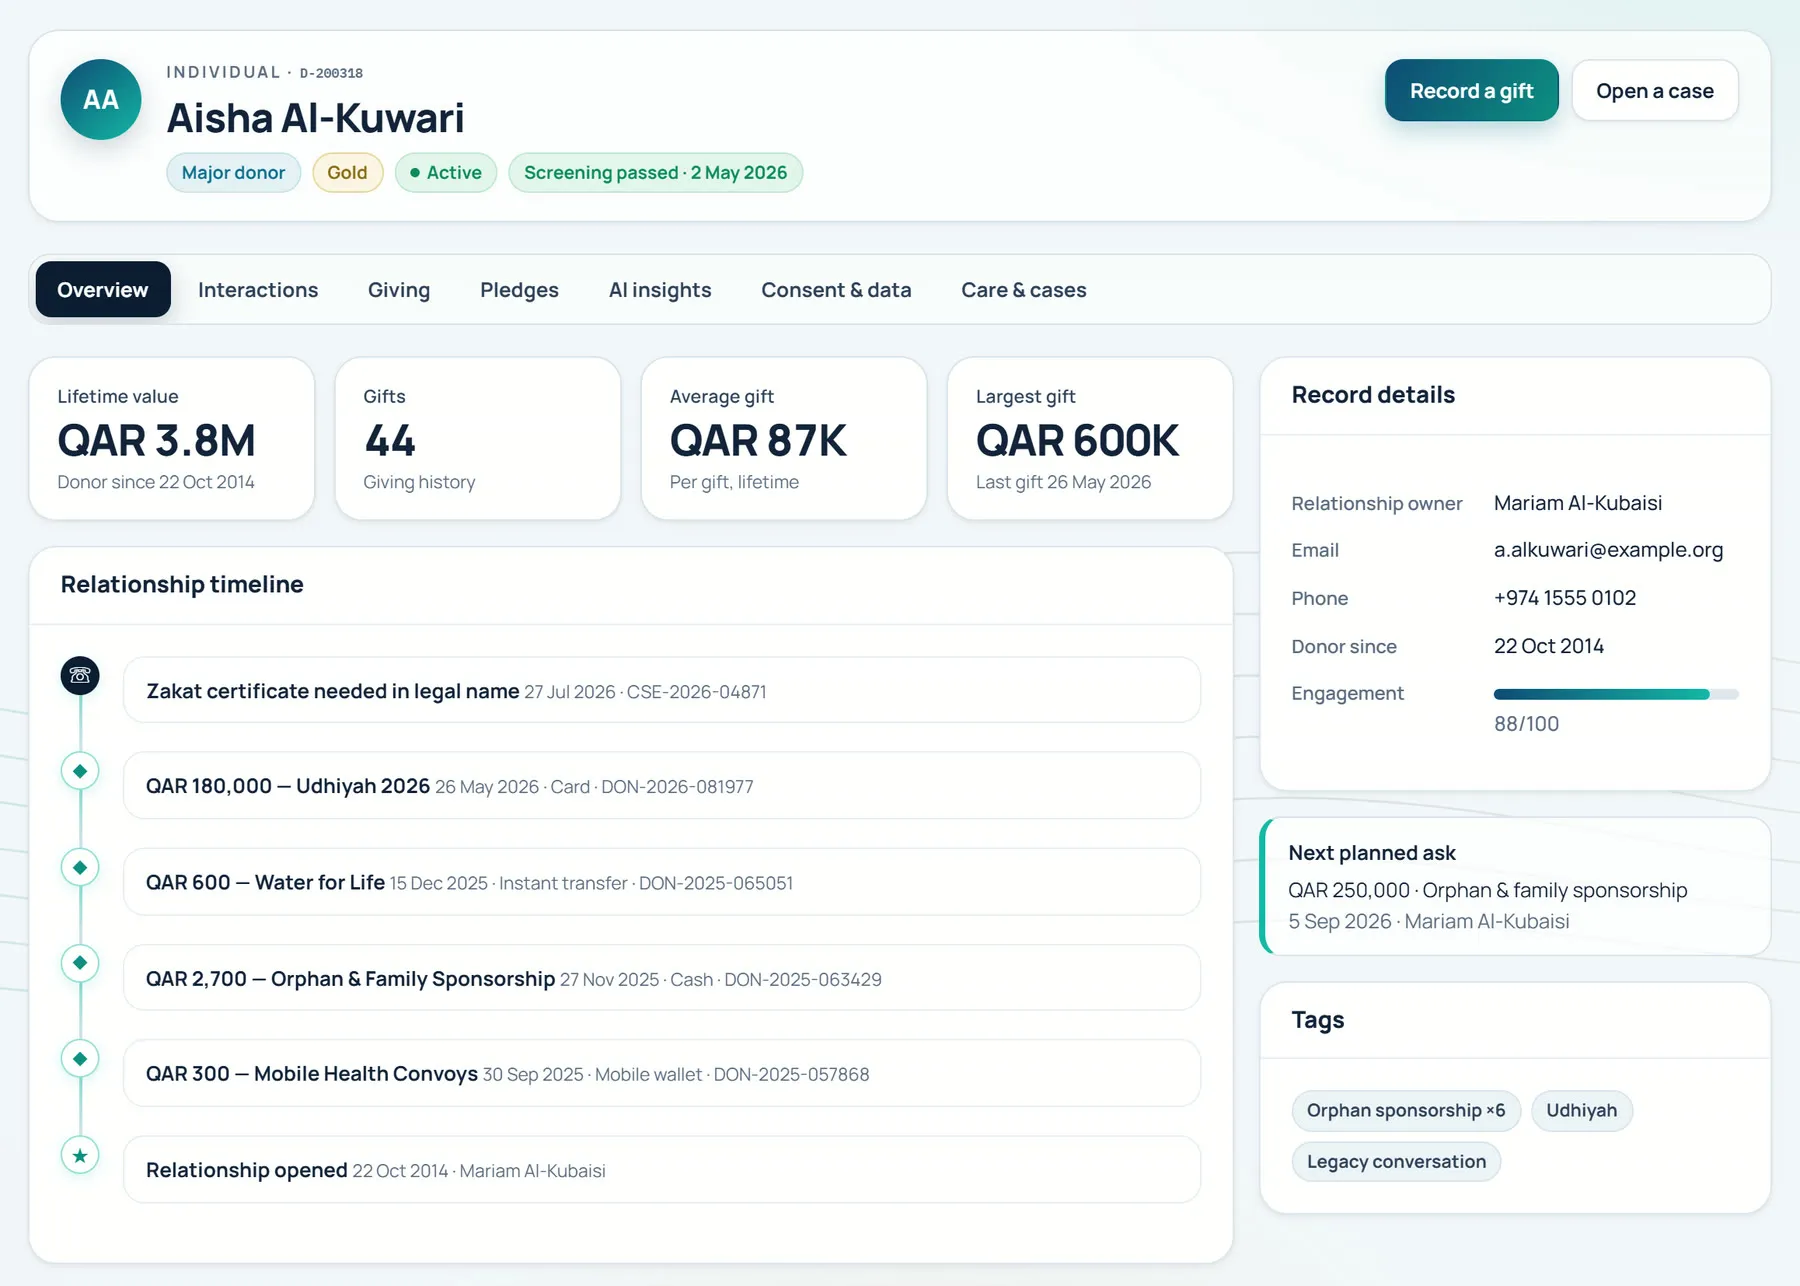
Task: Click the diamond marker for Udhiyah 2026 gift
Action: (80, 771)
